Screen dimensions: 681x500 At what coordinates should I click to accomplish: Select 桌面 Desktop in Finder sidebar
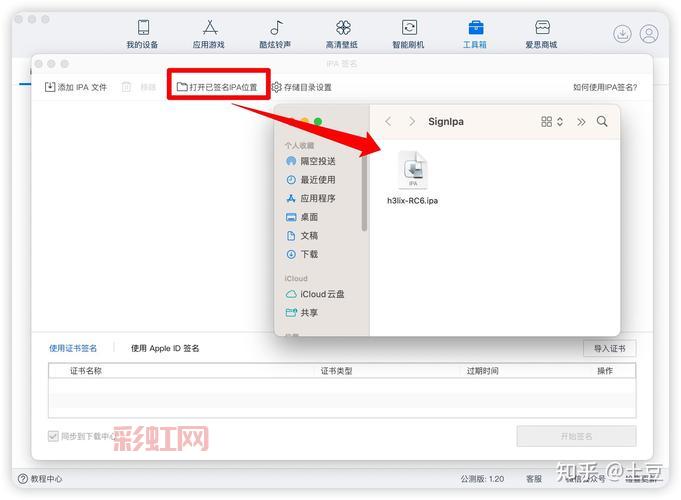click(x=302, y=217)
